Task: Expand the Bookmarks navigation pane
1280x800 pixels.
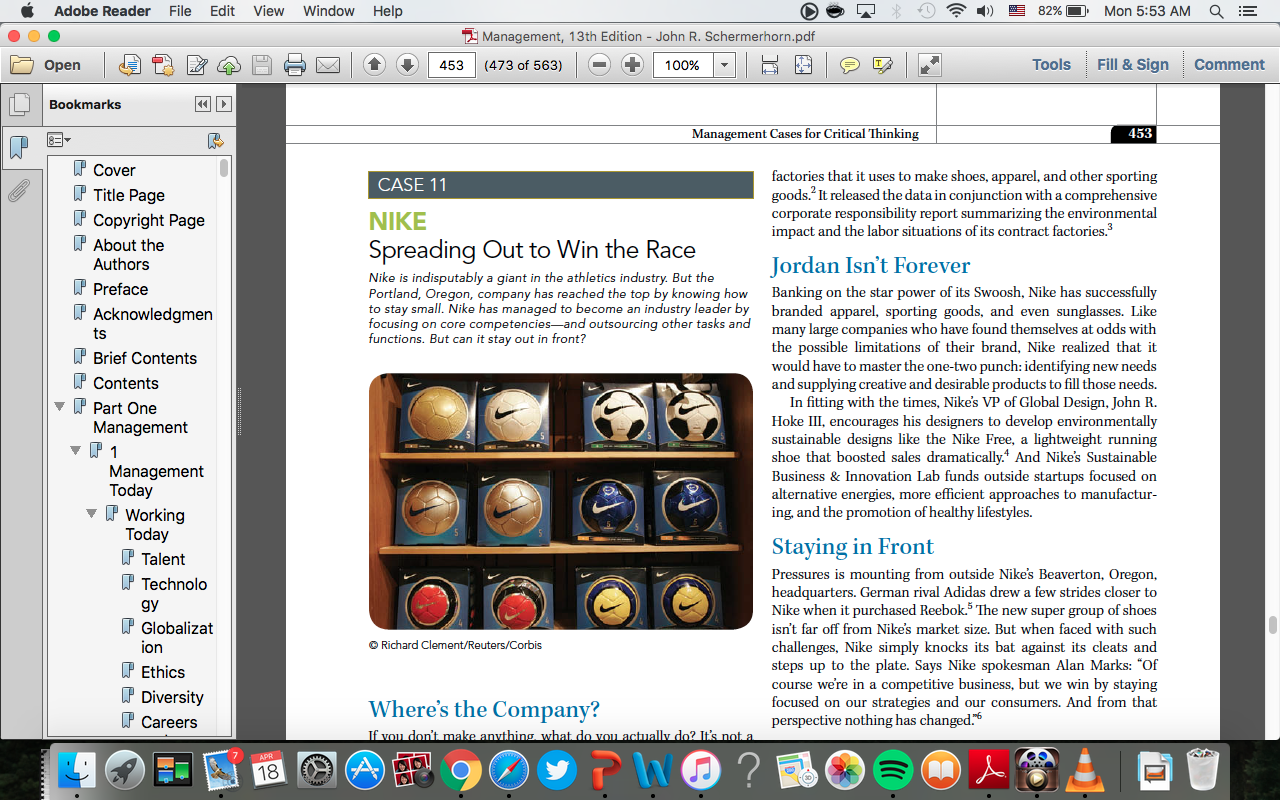Action: coord(224,104)
